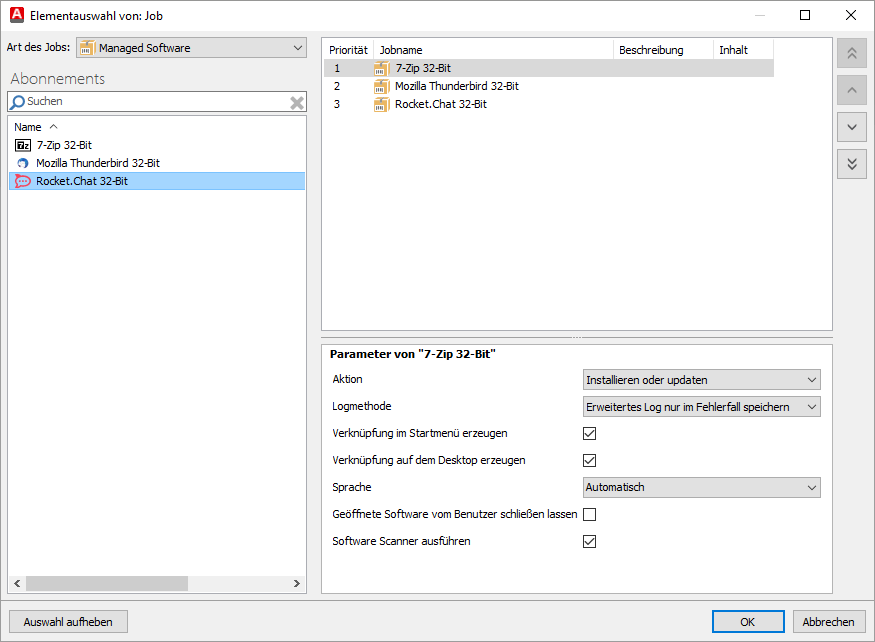Move selected job to bottom with double-down chevron

point(851,163)
